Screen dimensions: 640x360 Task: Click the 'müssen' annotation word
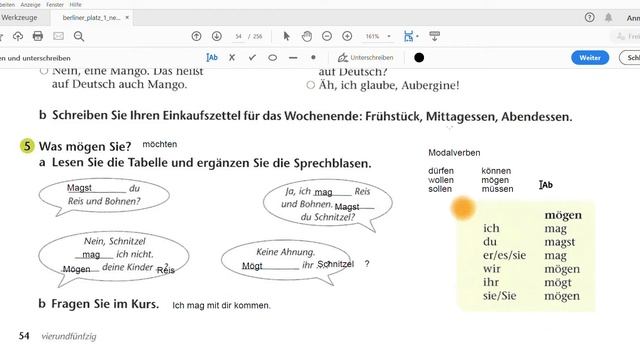pyautogui.click(x=497, y=189)
